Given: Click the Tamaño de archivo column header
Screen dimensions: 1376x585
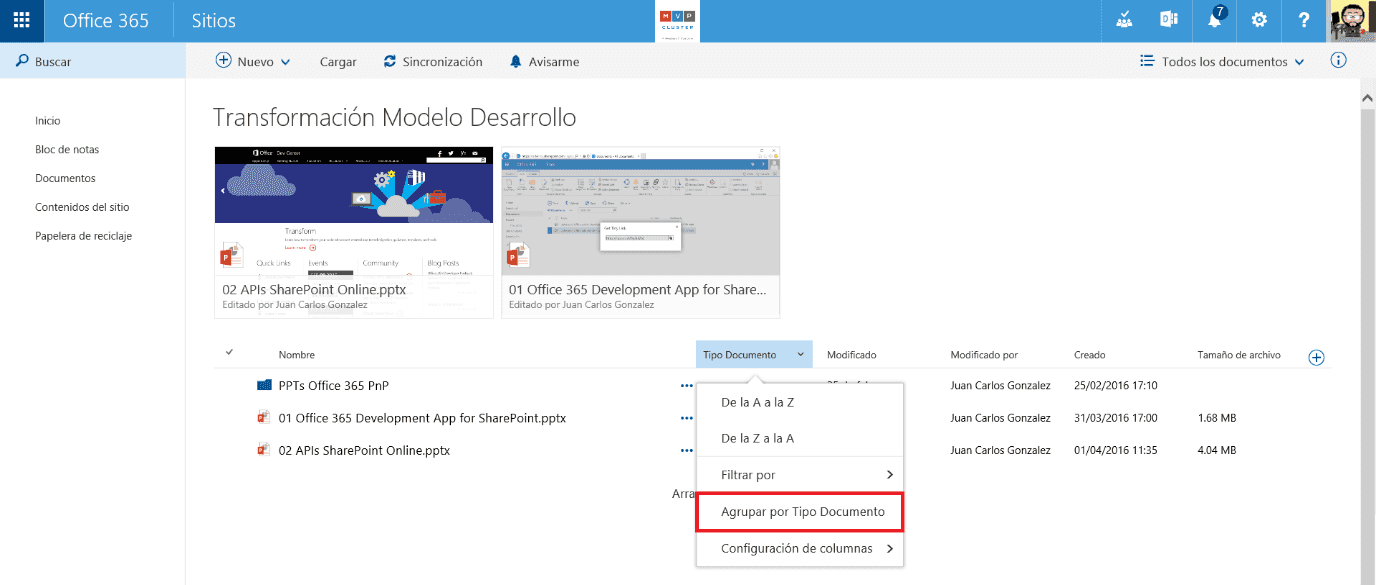Looking at the screenshot, I should (1239, 355).
